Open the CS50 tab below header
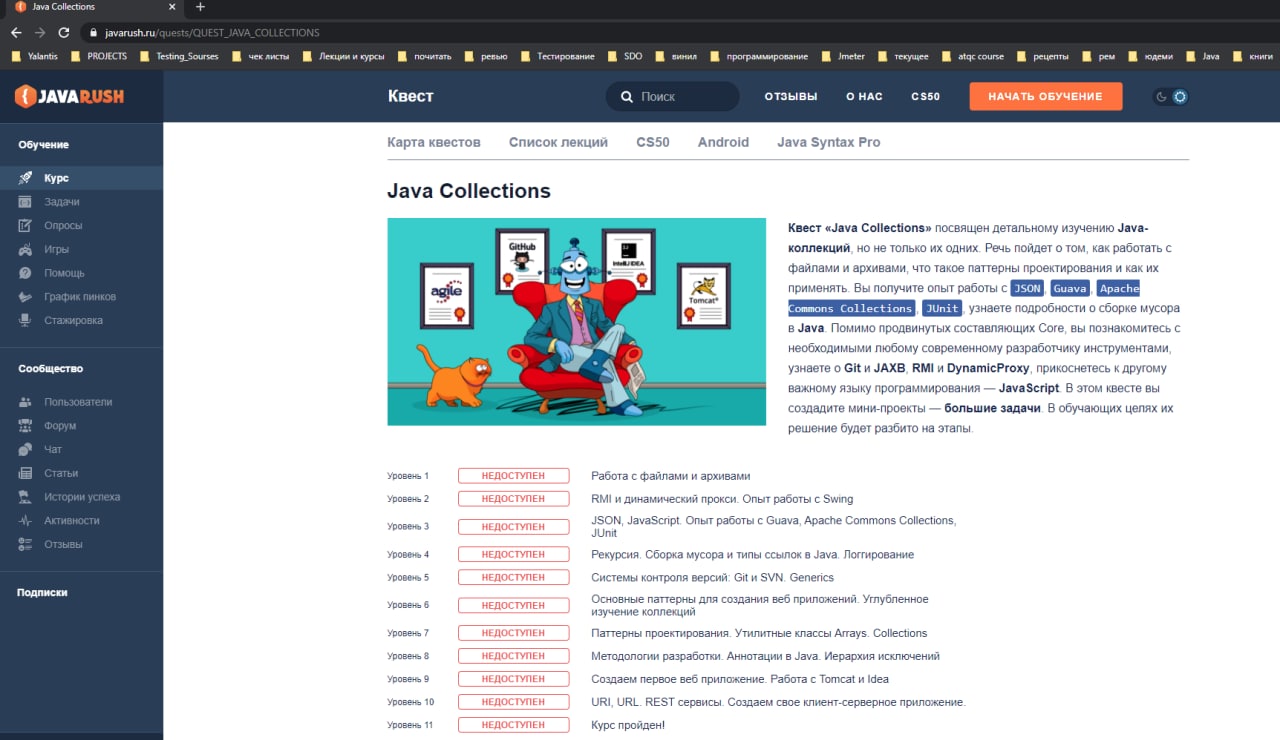Viewport: 1280px width, 740px height. pos(653,142)
